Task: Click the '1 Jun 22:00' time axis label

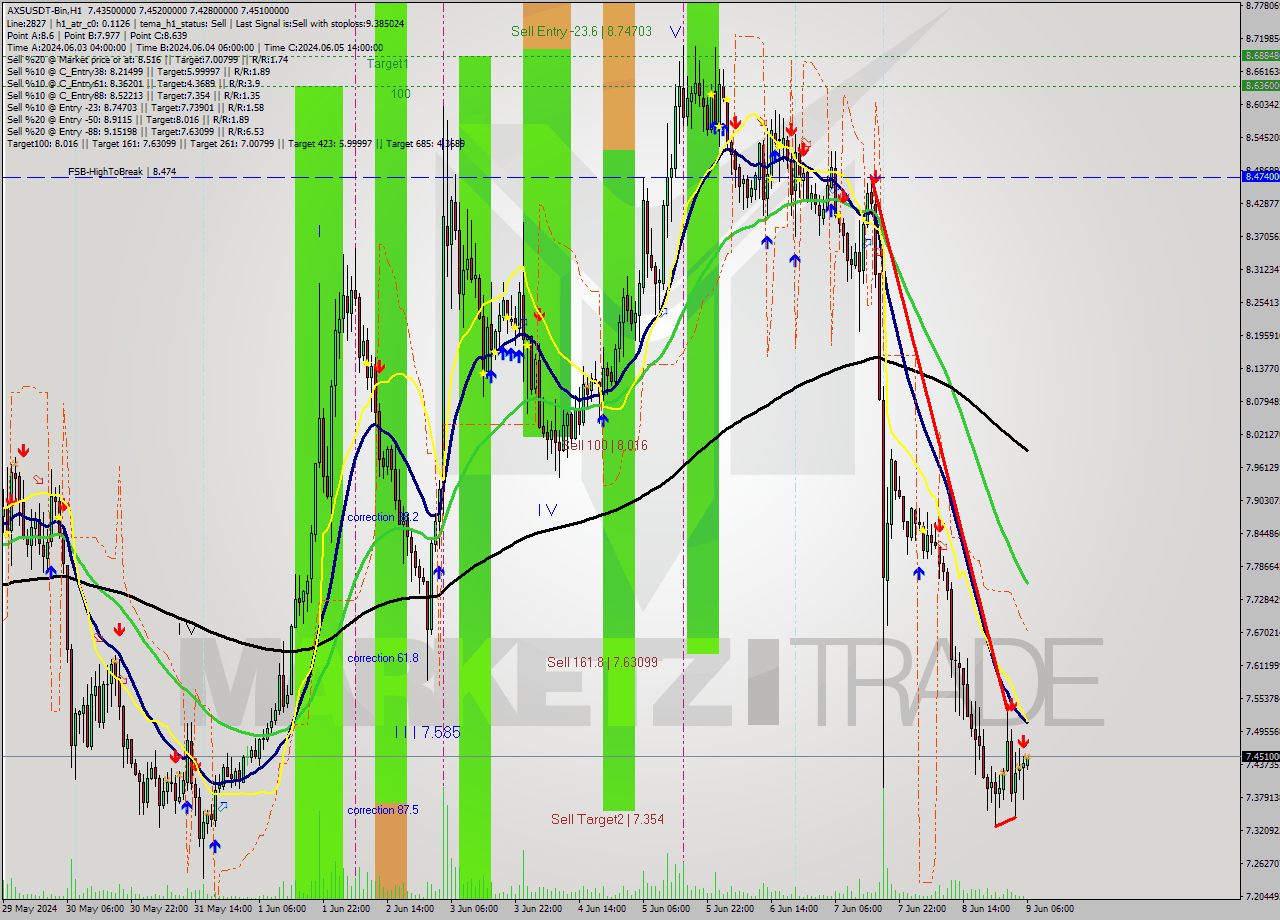Action: pyautogui.click(x=346, y=909)
